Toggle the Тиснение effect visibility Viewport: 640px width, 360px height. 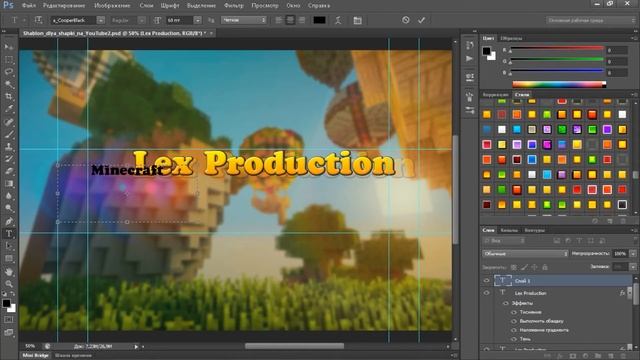[514, 312]
